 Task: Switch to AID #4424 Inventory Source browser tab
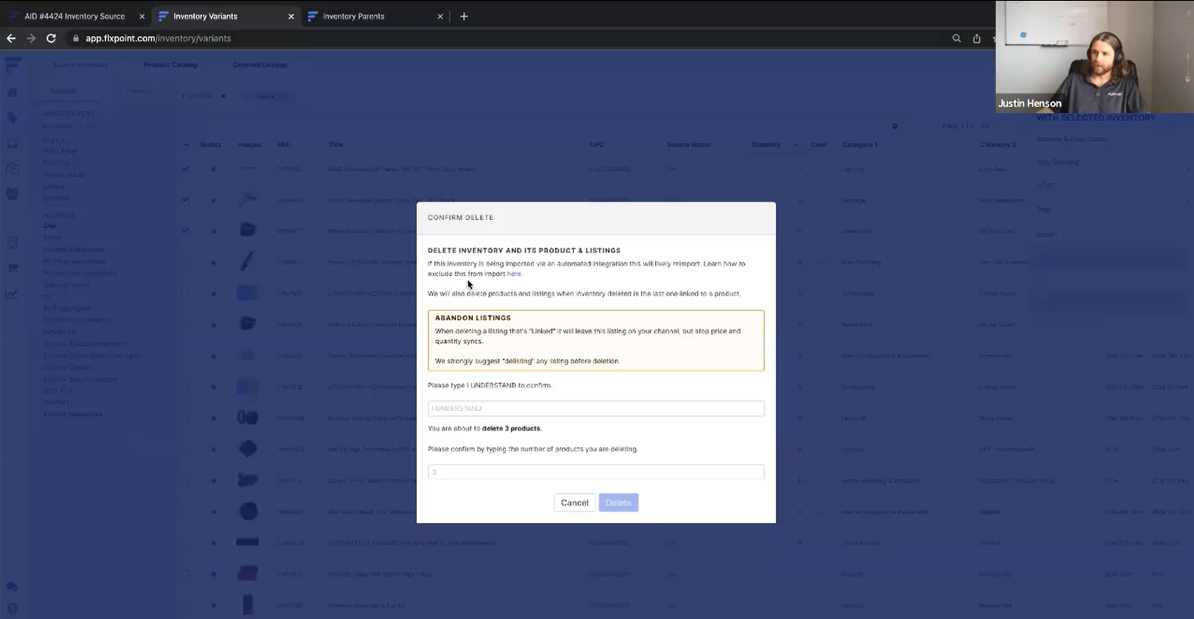[75, 16]
